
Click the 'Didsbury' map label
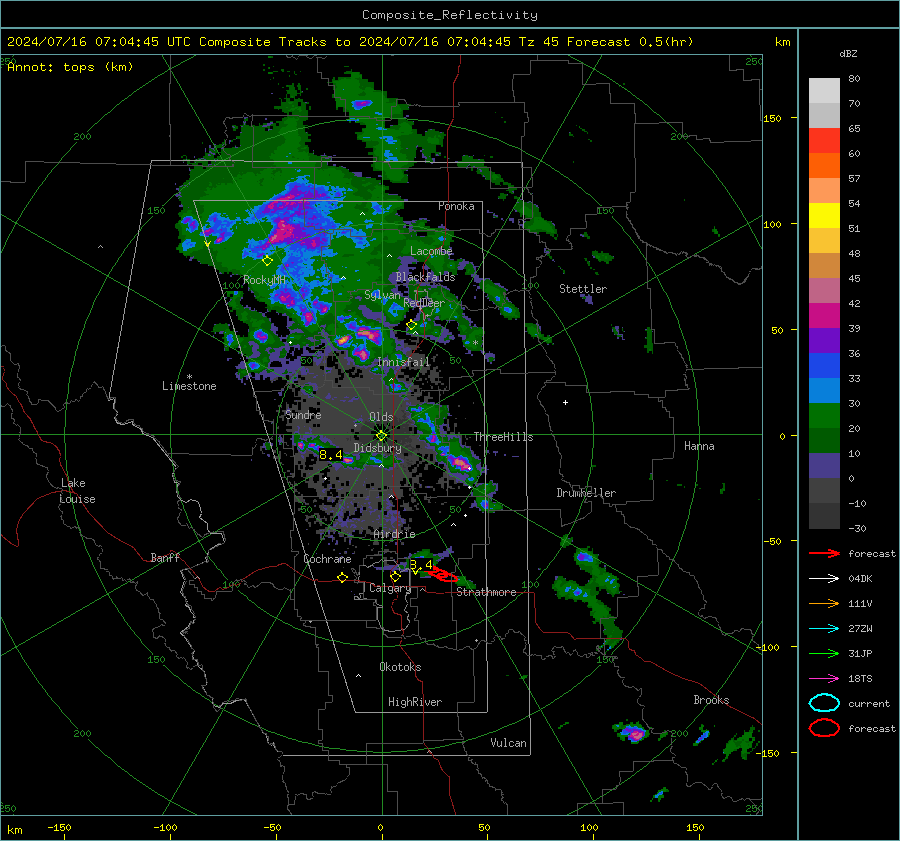pos(377,448)
